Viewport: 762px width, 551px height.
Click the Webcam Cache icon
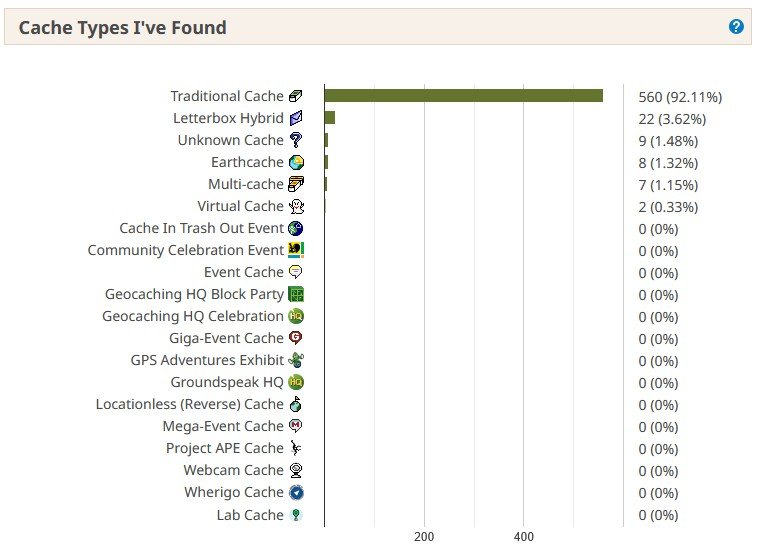point(295,470)
